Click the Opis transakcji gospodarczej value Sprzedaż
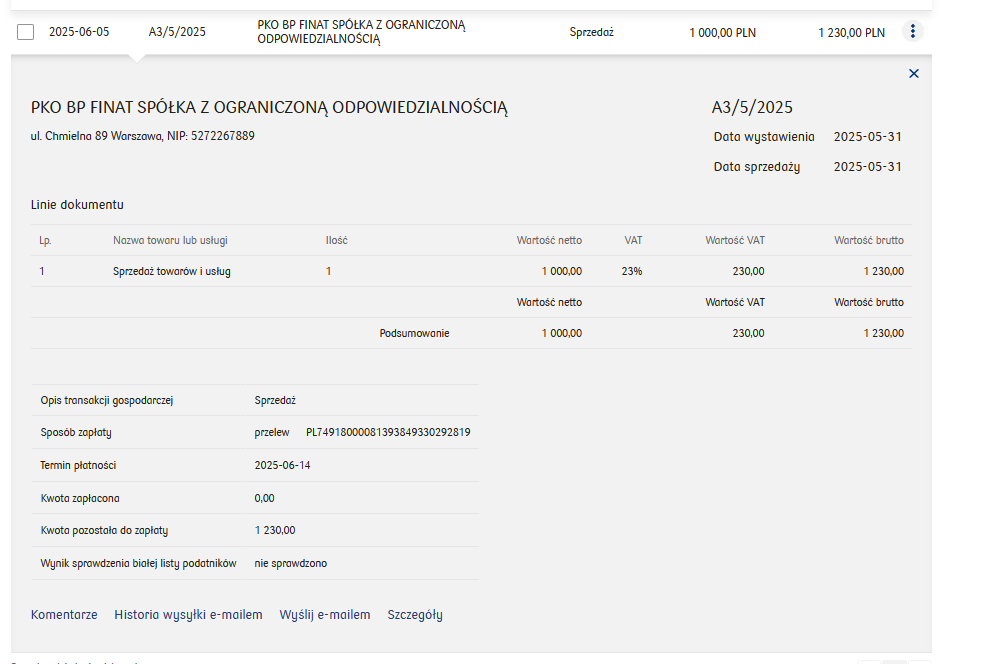This screenshot has height=664, width=986. [275, 400]
